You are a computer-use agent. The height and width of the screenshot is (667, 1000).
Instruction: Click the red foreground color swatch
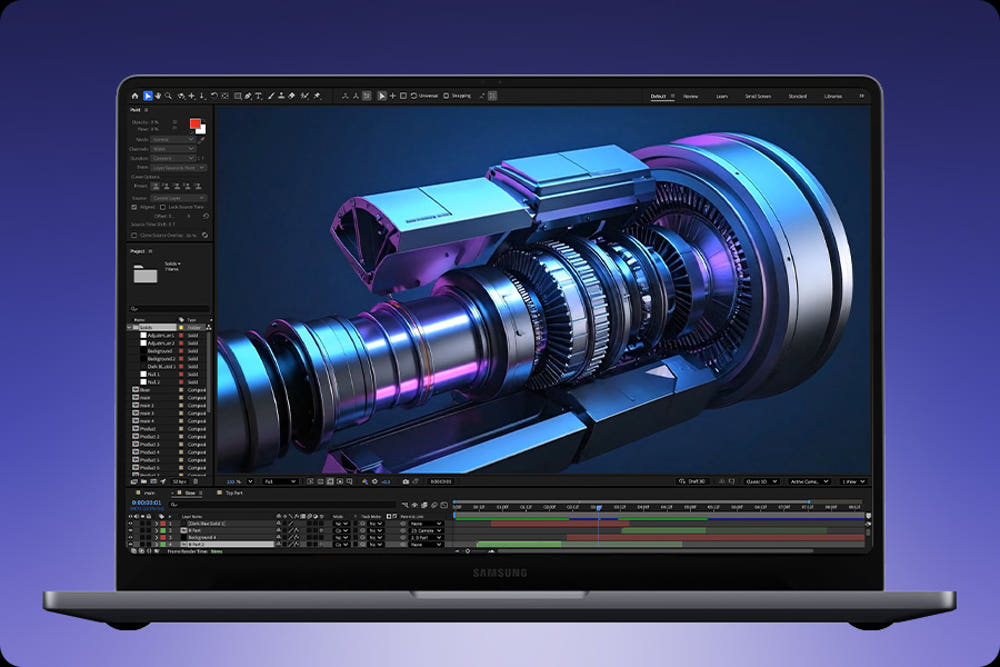(x=195, y=123)
